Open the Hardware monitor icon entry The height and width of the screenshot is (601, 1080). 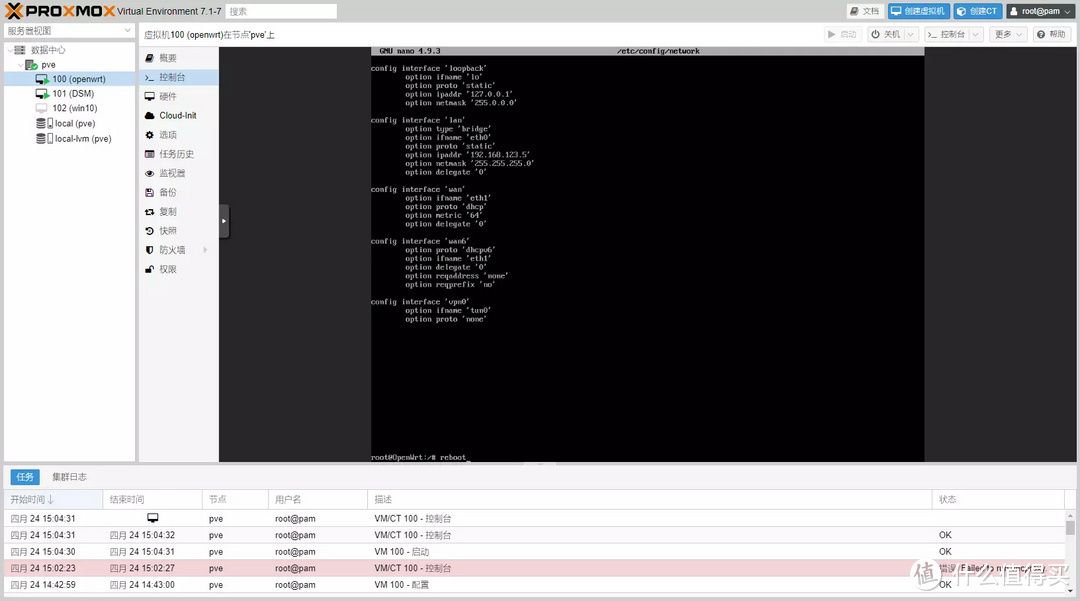[x=178, y=96]
